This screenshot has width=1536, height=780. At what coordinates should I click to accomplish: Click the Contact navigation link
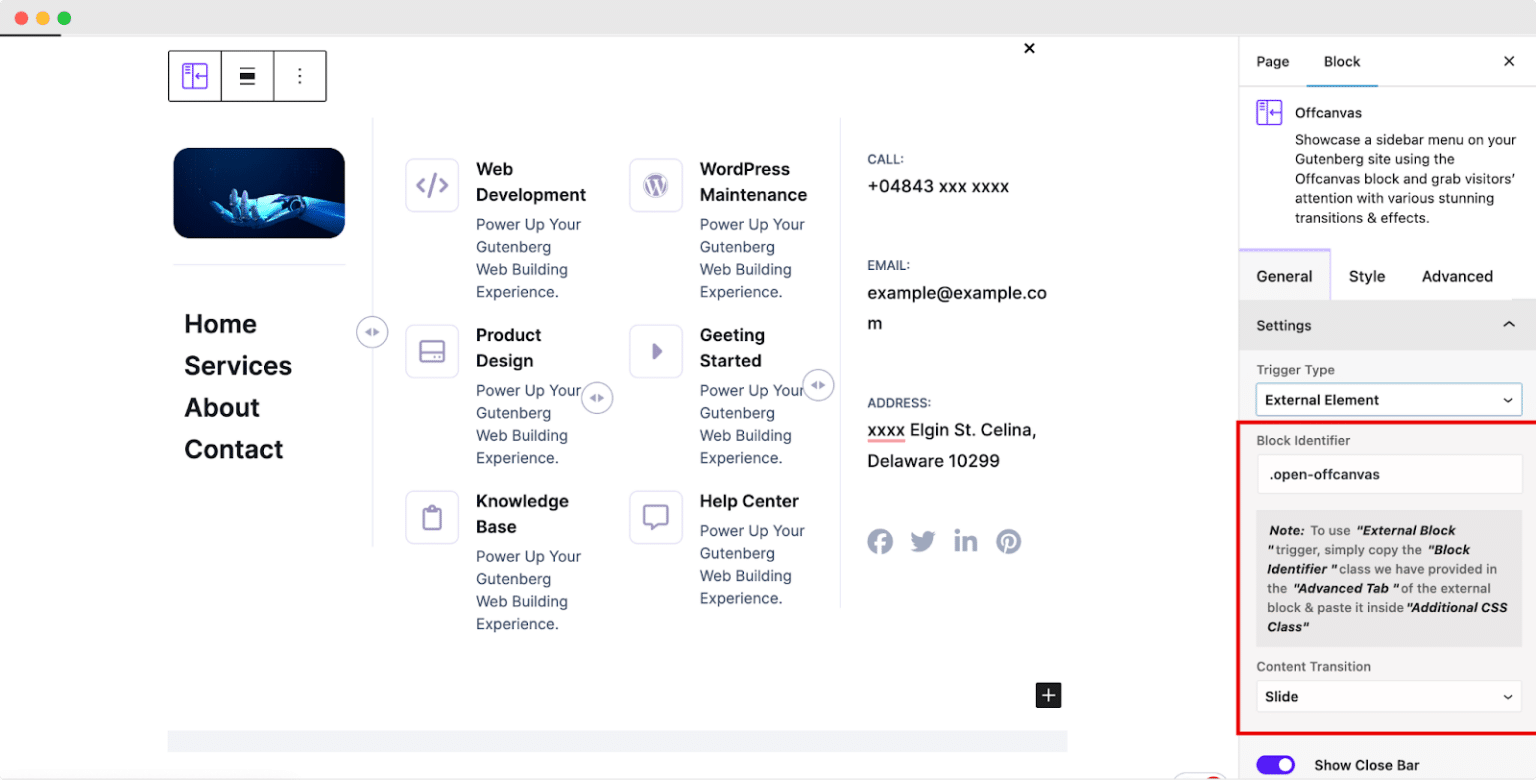tap(233, 449)
